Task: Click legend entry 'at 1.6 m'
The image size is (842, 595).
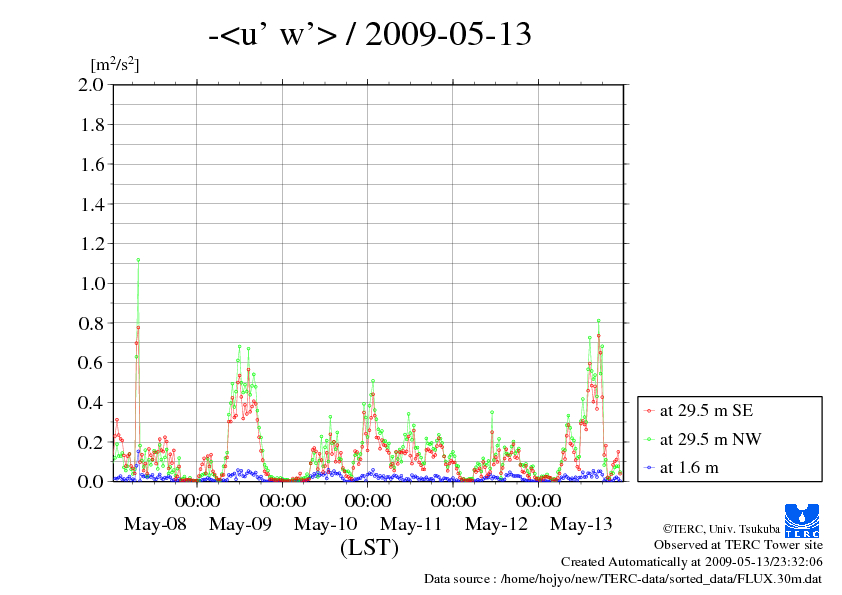Action: pos(689,468)
